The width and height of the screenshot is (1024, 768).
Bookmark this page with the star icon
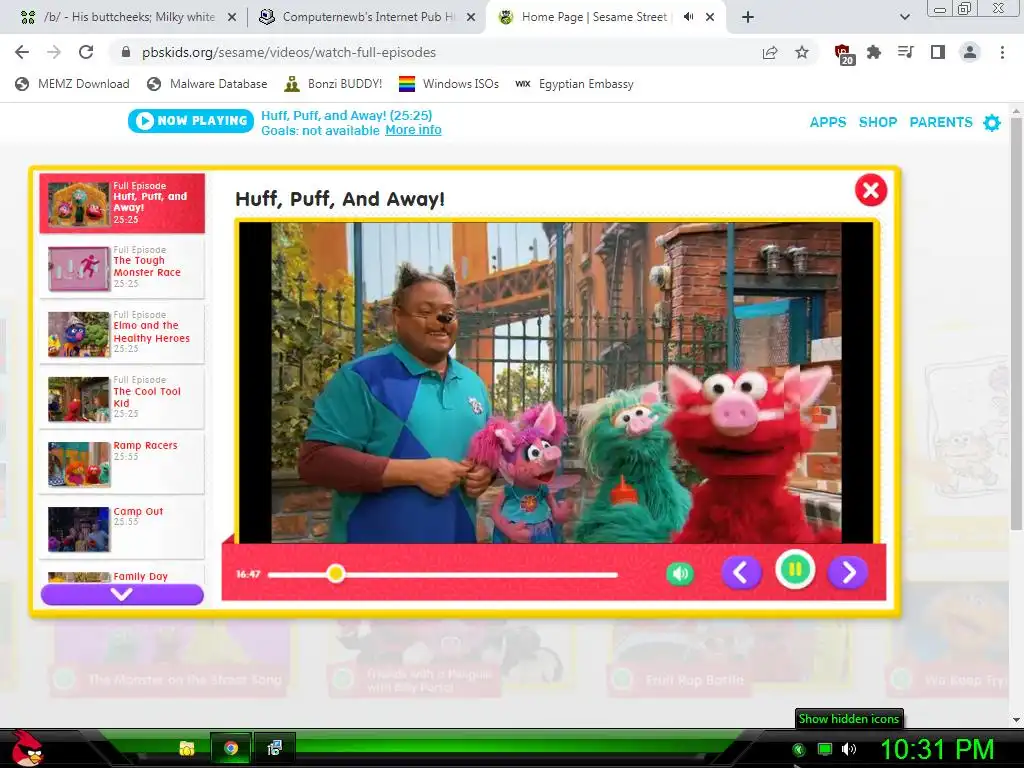802,52
